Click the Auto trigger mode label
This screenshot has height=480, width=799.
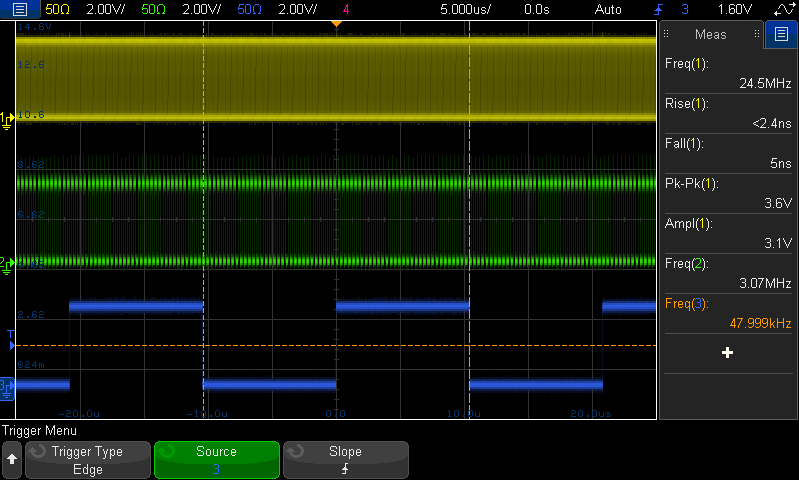click(608, 9)
